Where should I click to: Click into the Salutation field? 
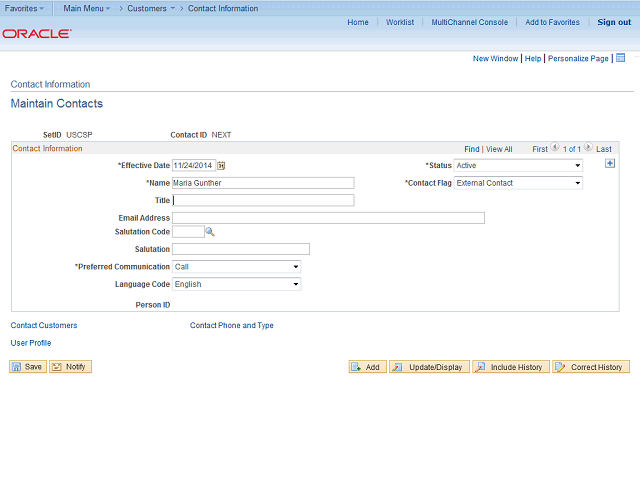coord(241,249)
